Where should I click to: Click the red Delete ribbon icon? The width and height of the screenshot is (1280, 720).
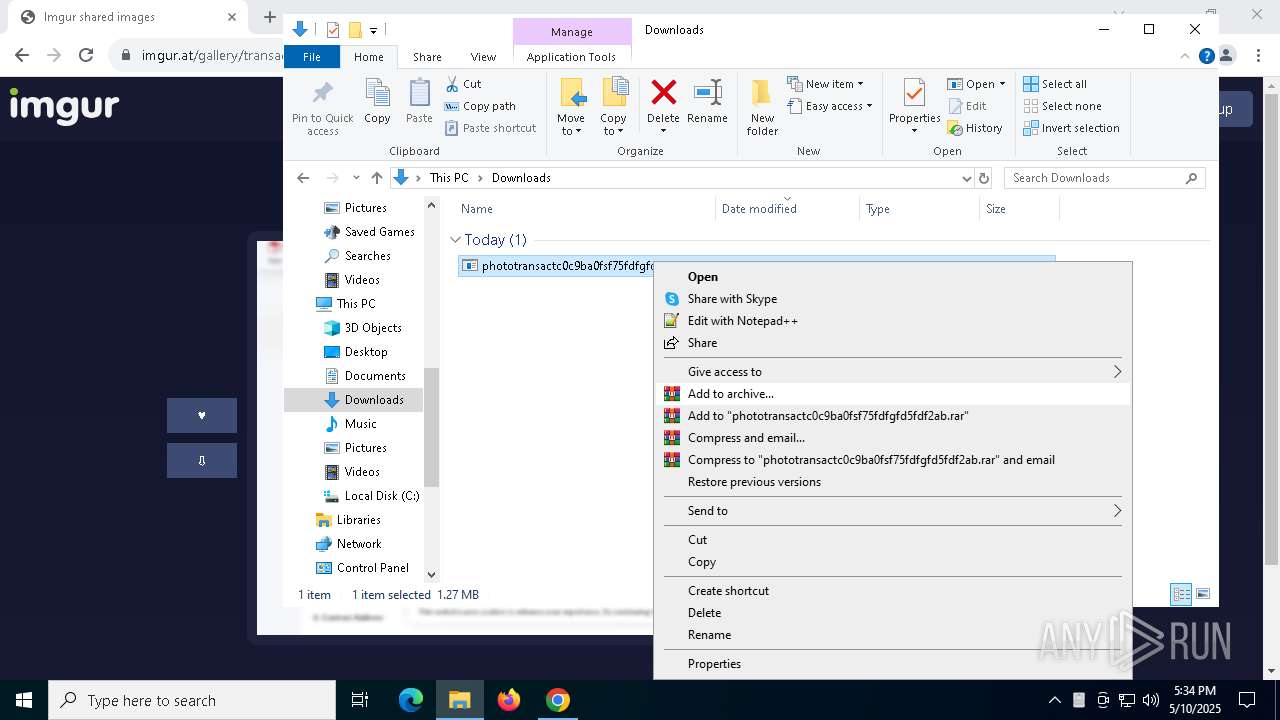663,93
